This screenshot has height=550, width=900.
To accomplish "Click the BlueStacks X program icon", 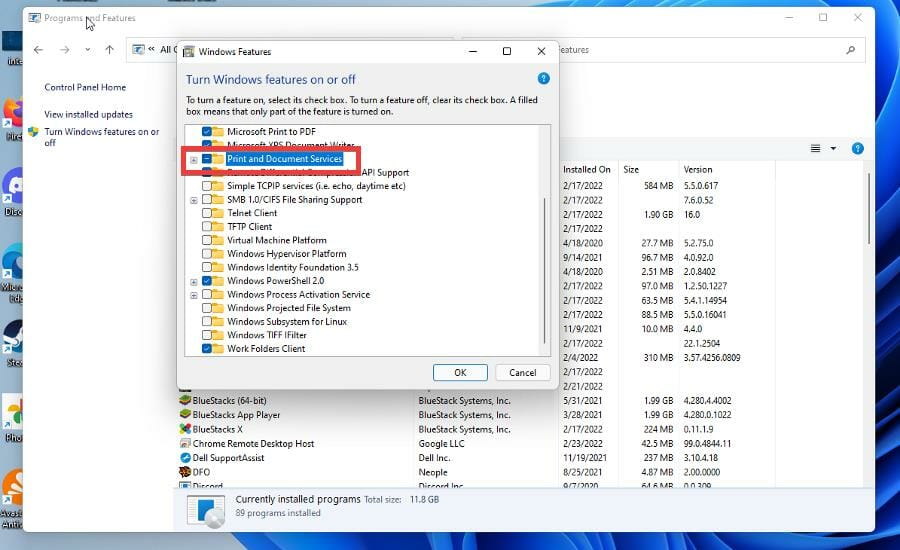I will (x=185, y=428).
